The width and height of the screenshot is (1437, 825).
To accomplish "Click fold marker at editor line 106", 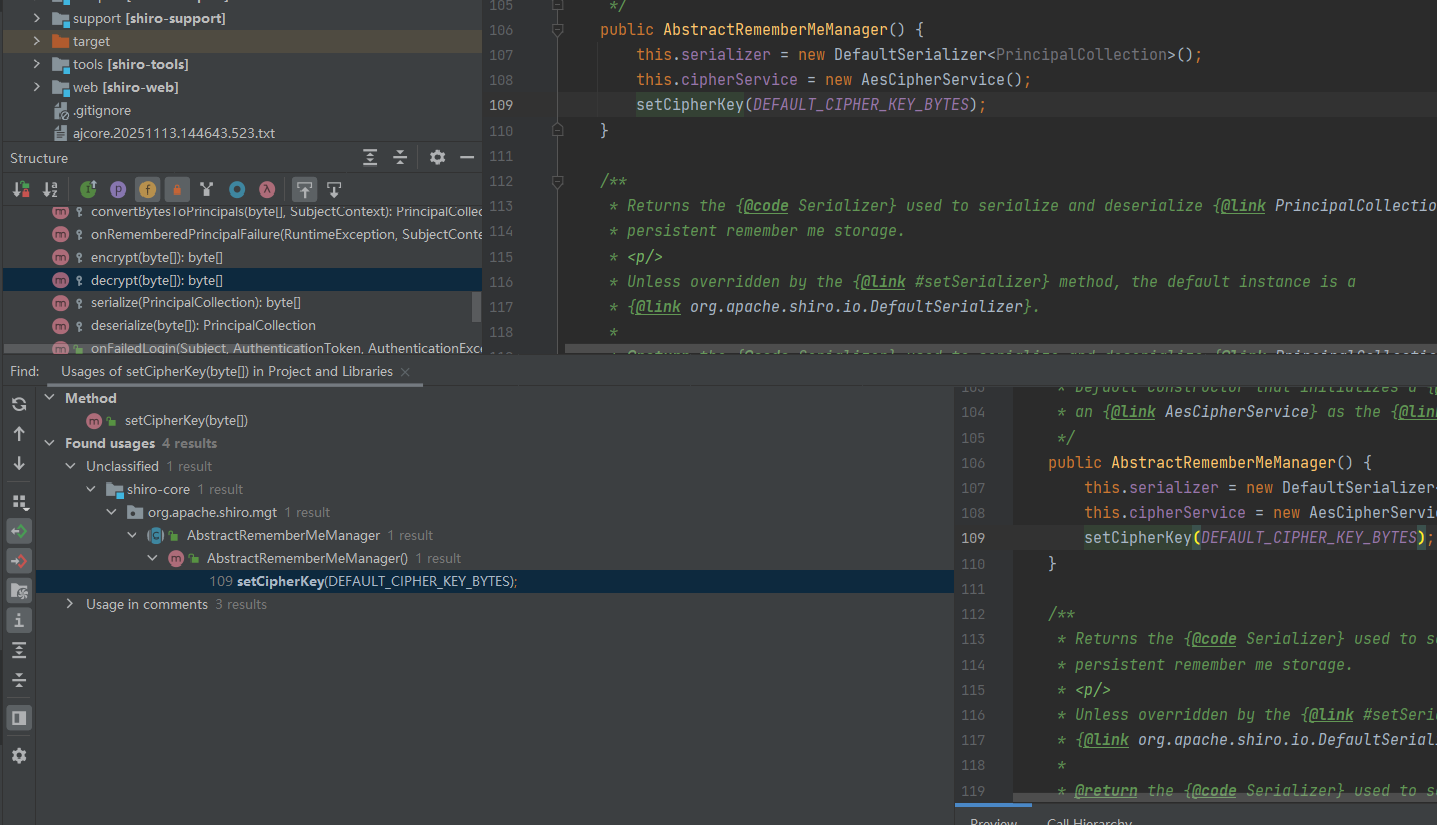I will (x=558, y=30).
